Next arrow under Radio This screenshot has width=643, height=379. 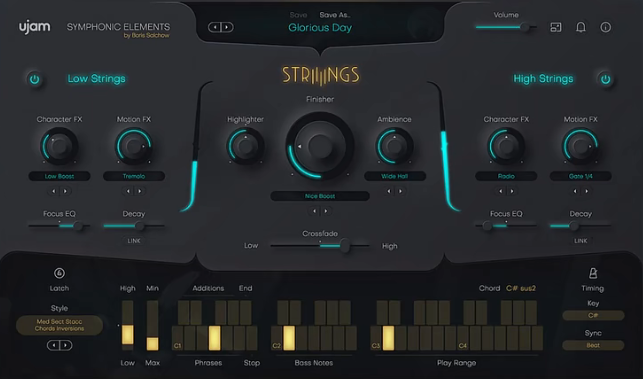click(512, 191)
